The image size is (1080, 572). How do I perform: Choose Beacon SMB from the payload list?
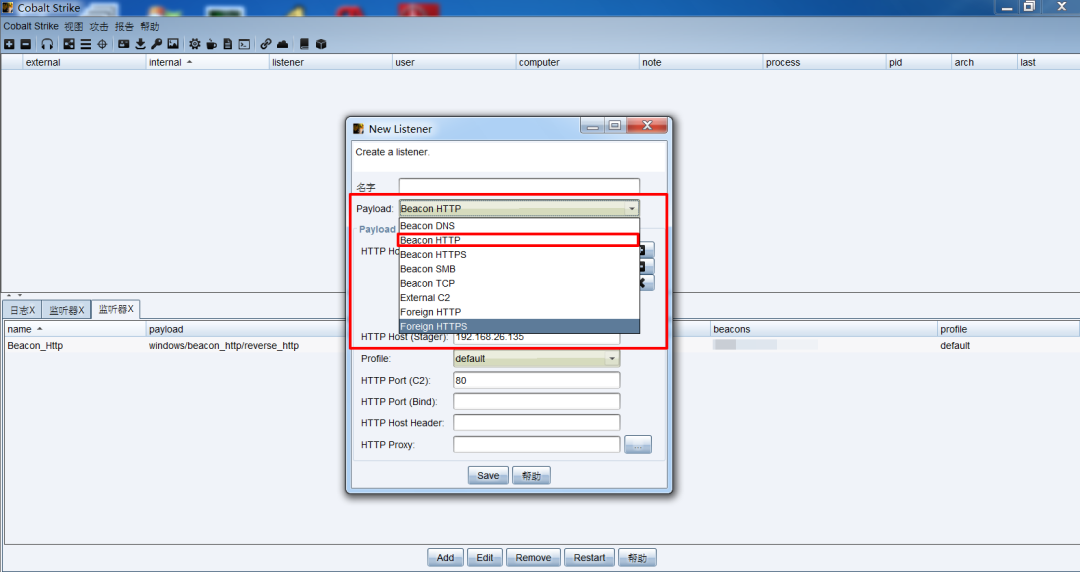519,269
